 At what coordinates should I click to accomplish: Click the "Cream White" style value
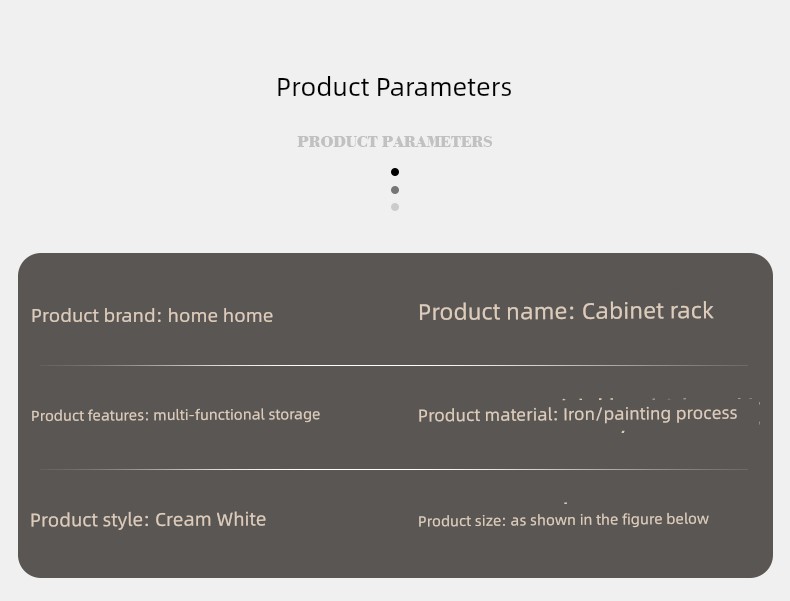pos(211,519)
